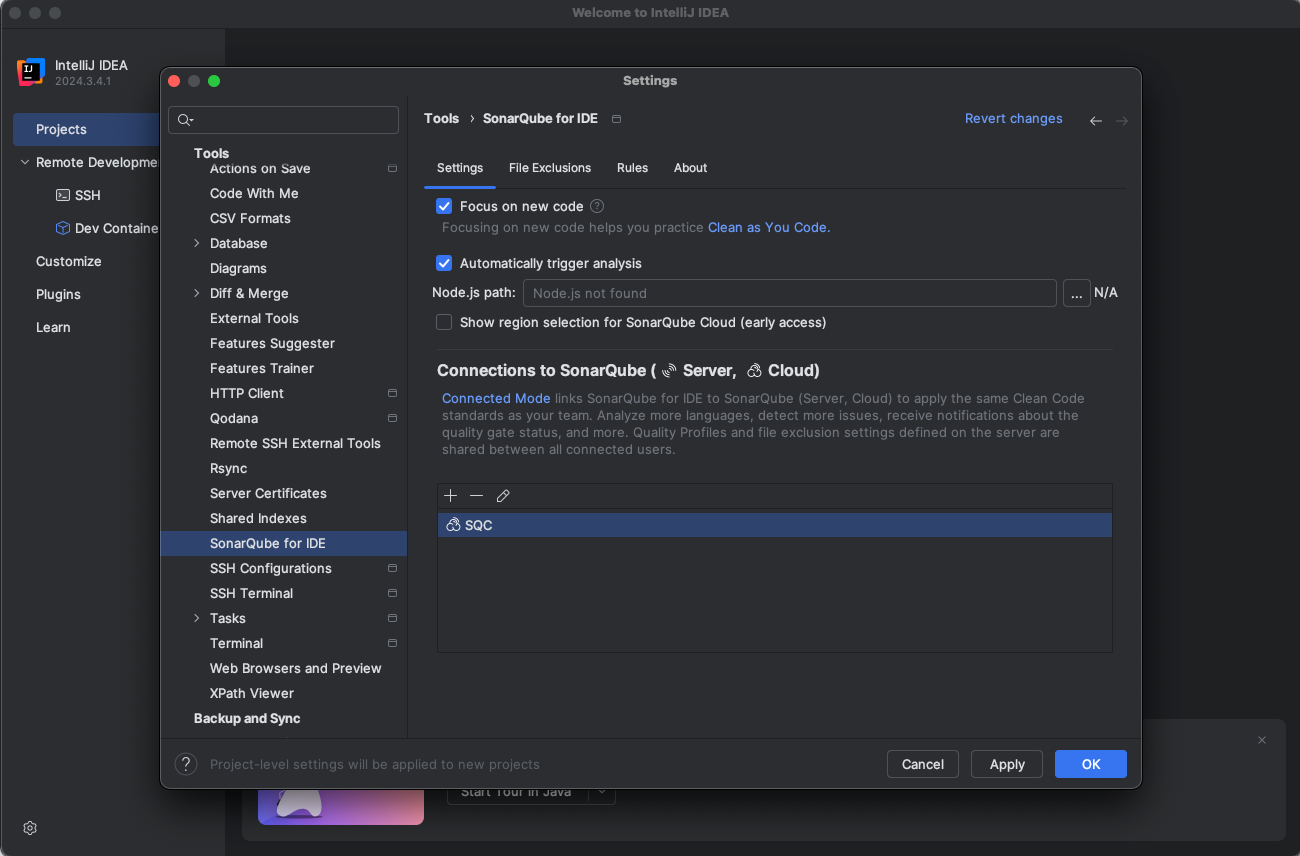Image resolution: width=1300 pixels, height=856 pixels.
Task: Click the help icon beside Focus on new code
Action: [597, 206]
